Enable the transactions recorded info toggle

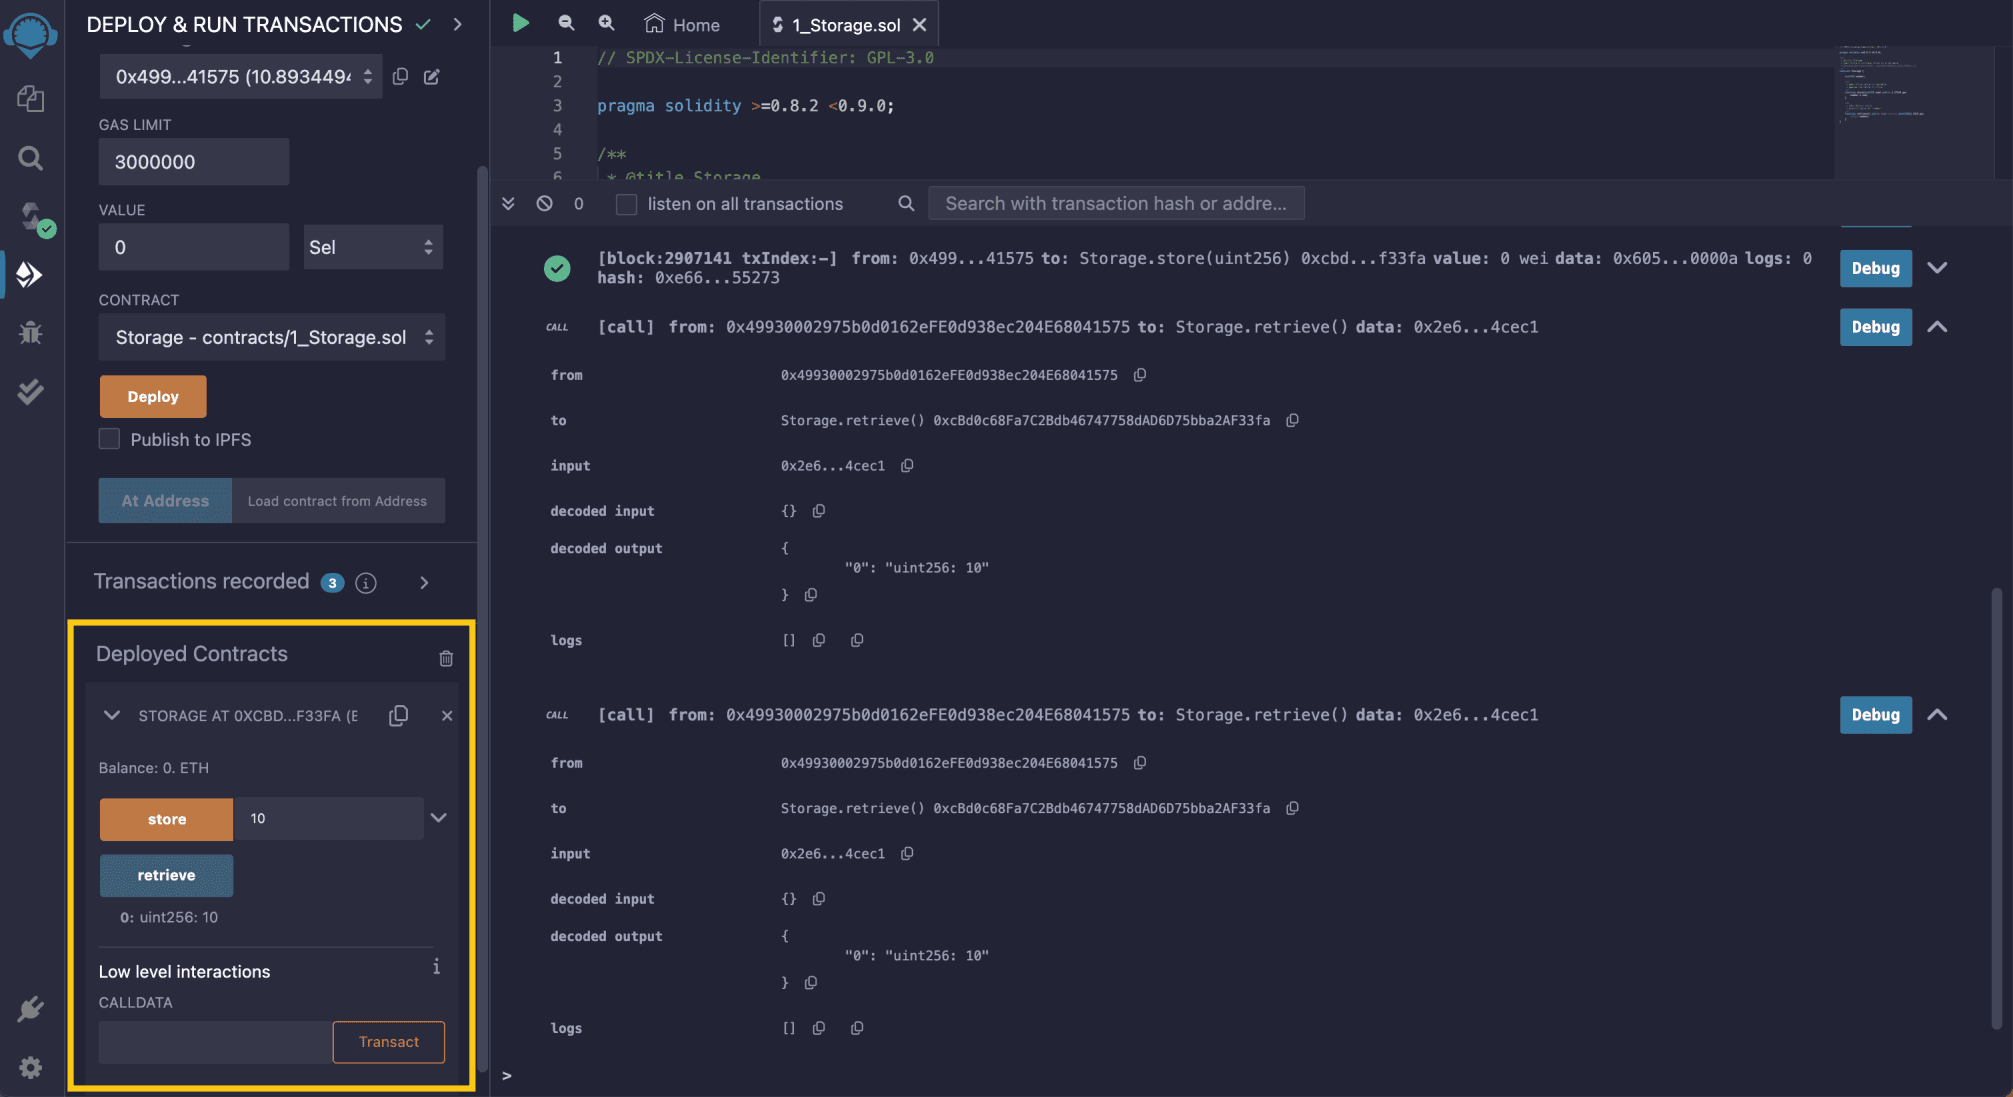tap(362, 582)
